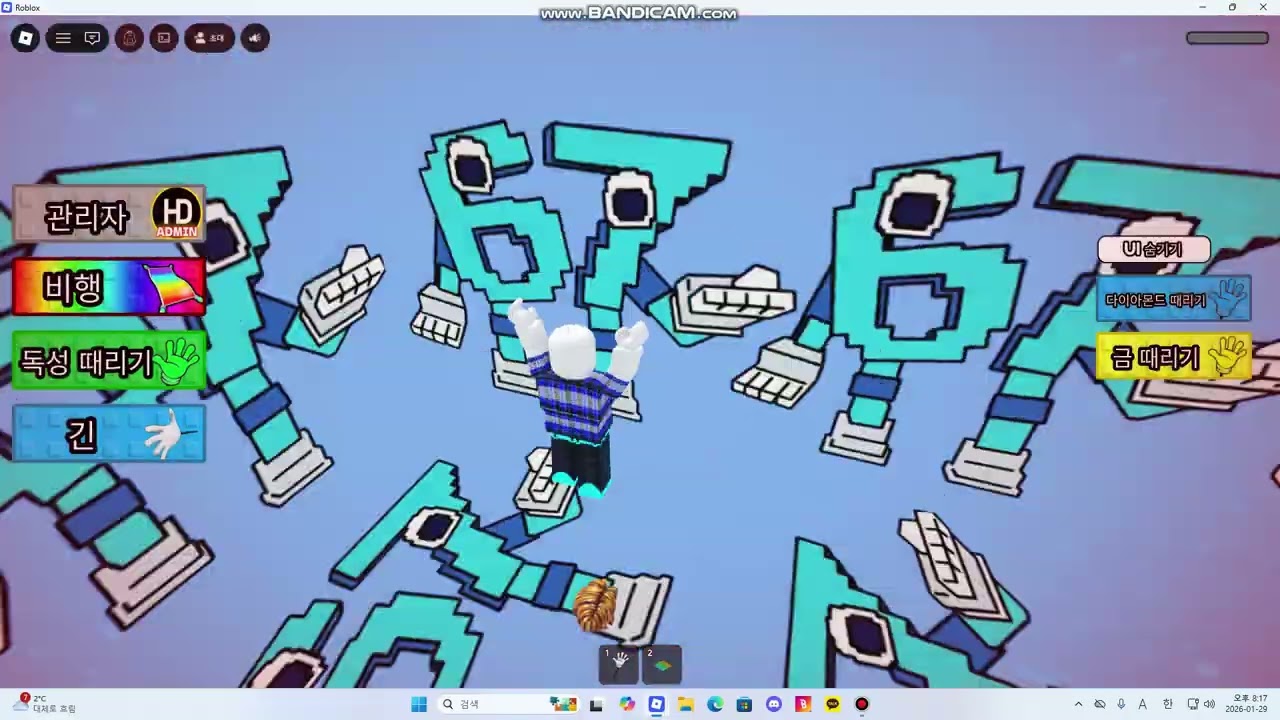Toggle the chat window icon
This screenshot has width=1280, height=720.
point(92,38)
